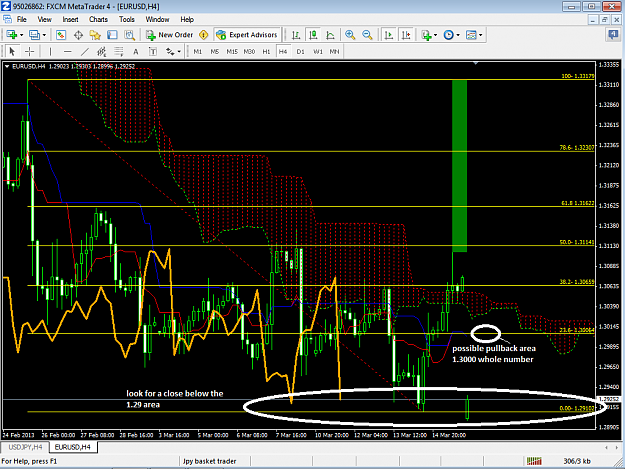Select the Text tool A icon
625x469 pixels.
[136, 51]
